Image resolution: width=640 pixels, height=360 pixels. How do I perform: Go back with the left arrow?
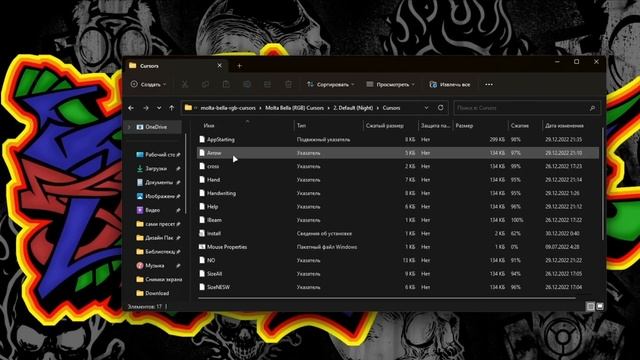[x=131, y=108]
